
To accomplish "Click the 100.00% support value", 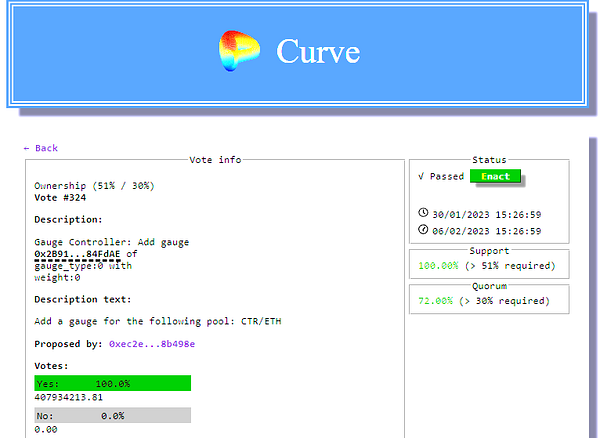I will point(438,266).
